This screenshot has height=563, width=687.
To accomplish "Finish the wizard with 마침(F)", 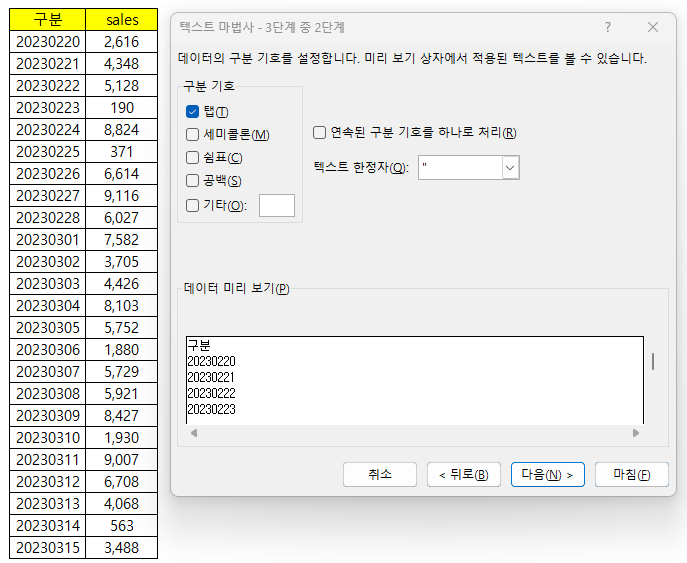I will 632,474.
